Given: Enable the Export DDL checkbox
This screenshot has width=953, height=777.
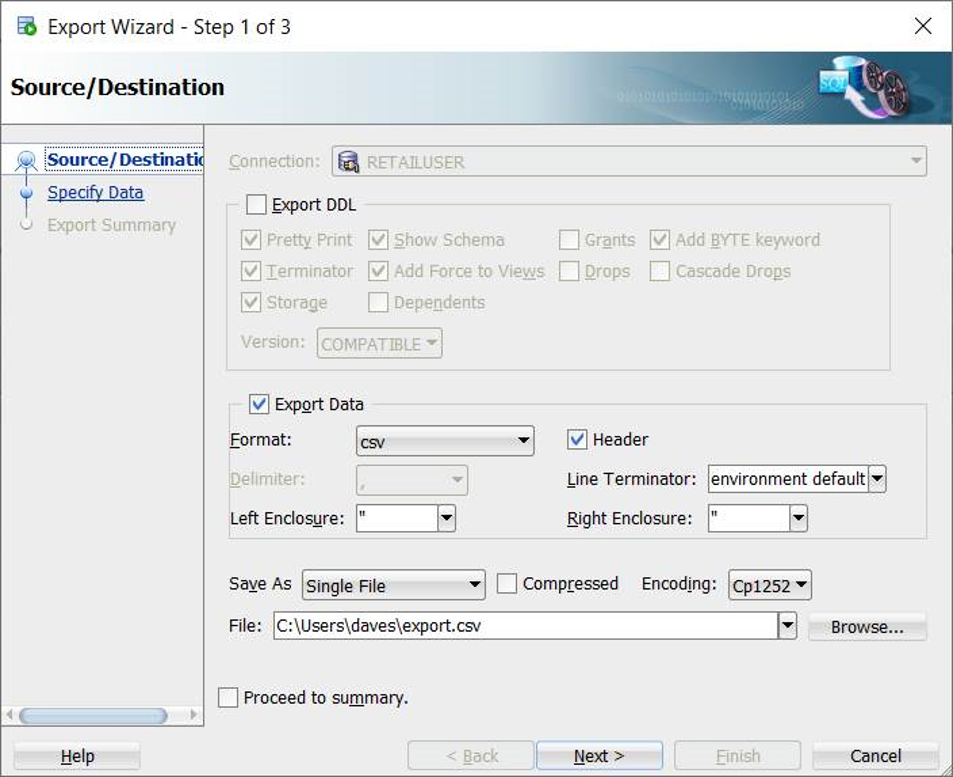Looking at the screenshot, I should point(257,205).
